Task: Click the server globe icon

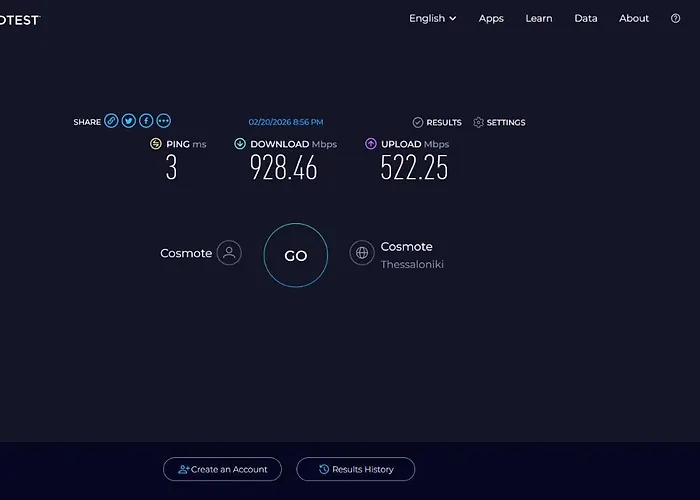Action: [362, 253]
